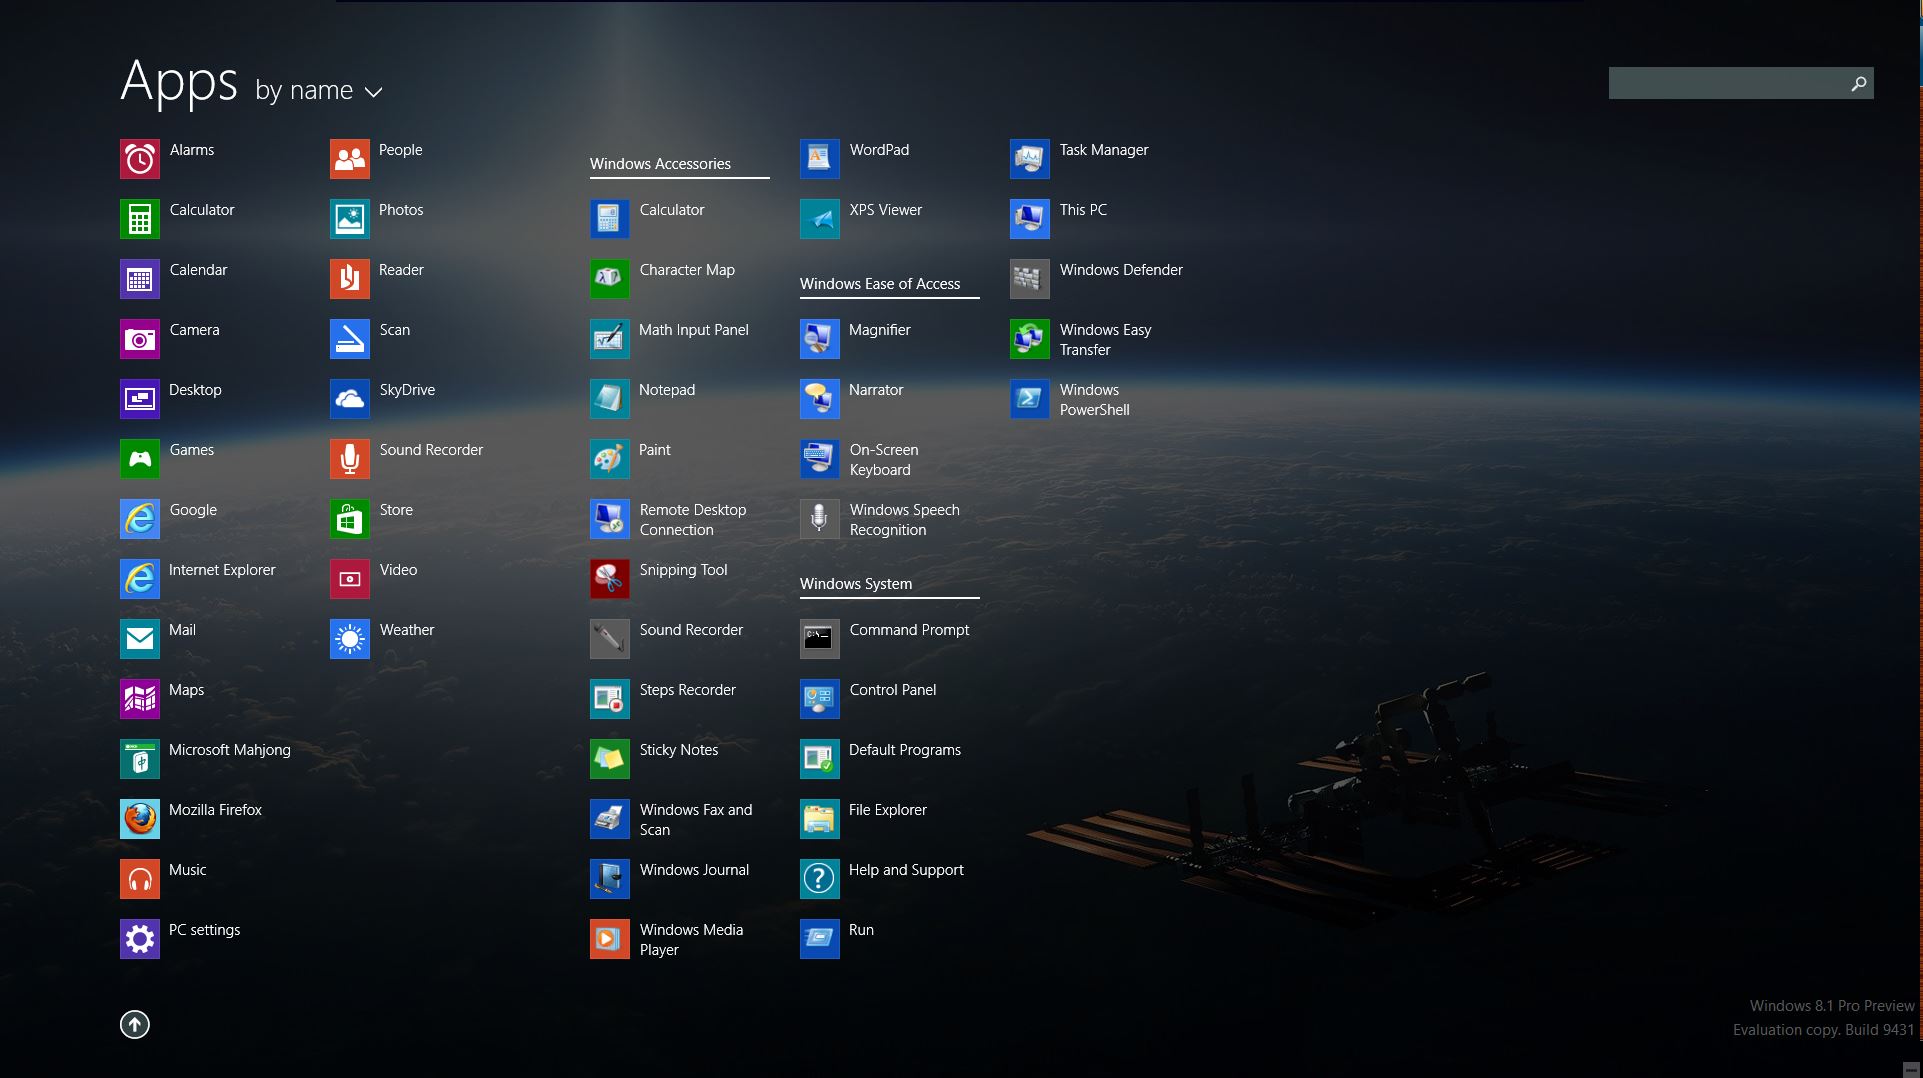Open the Windows Fax and Scan label
1923x1078 pixels.
click(x=696, y=820)
